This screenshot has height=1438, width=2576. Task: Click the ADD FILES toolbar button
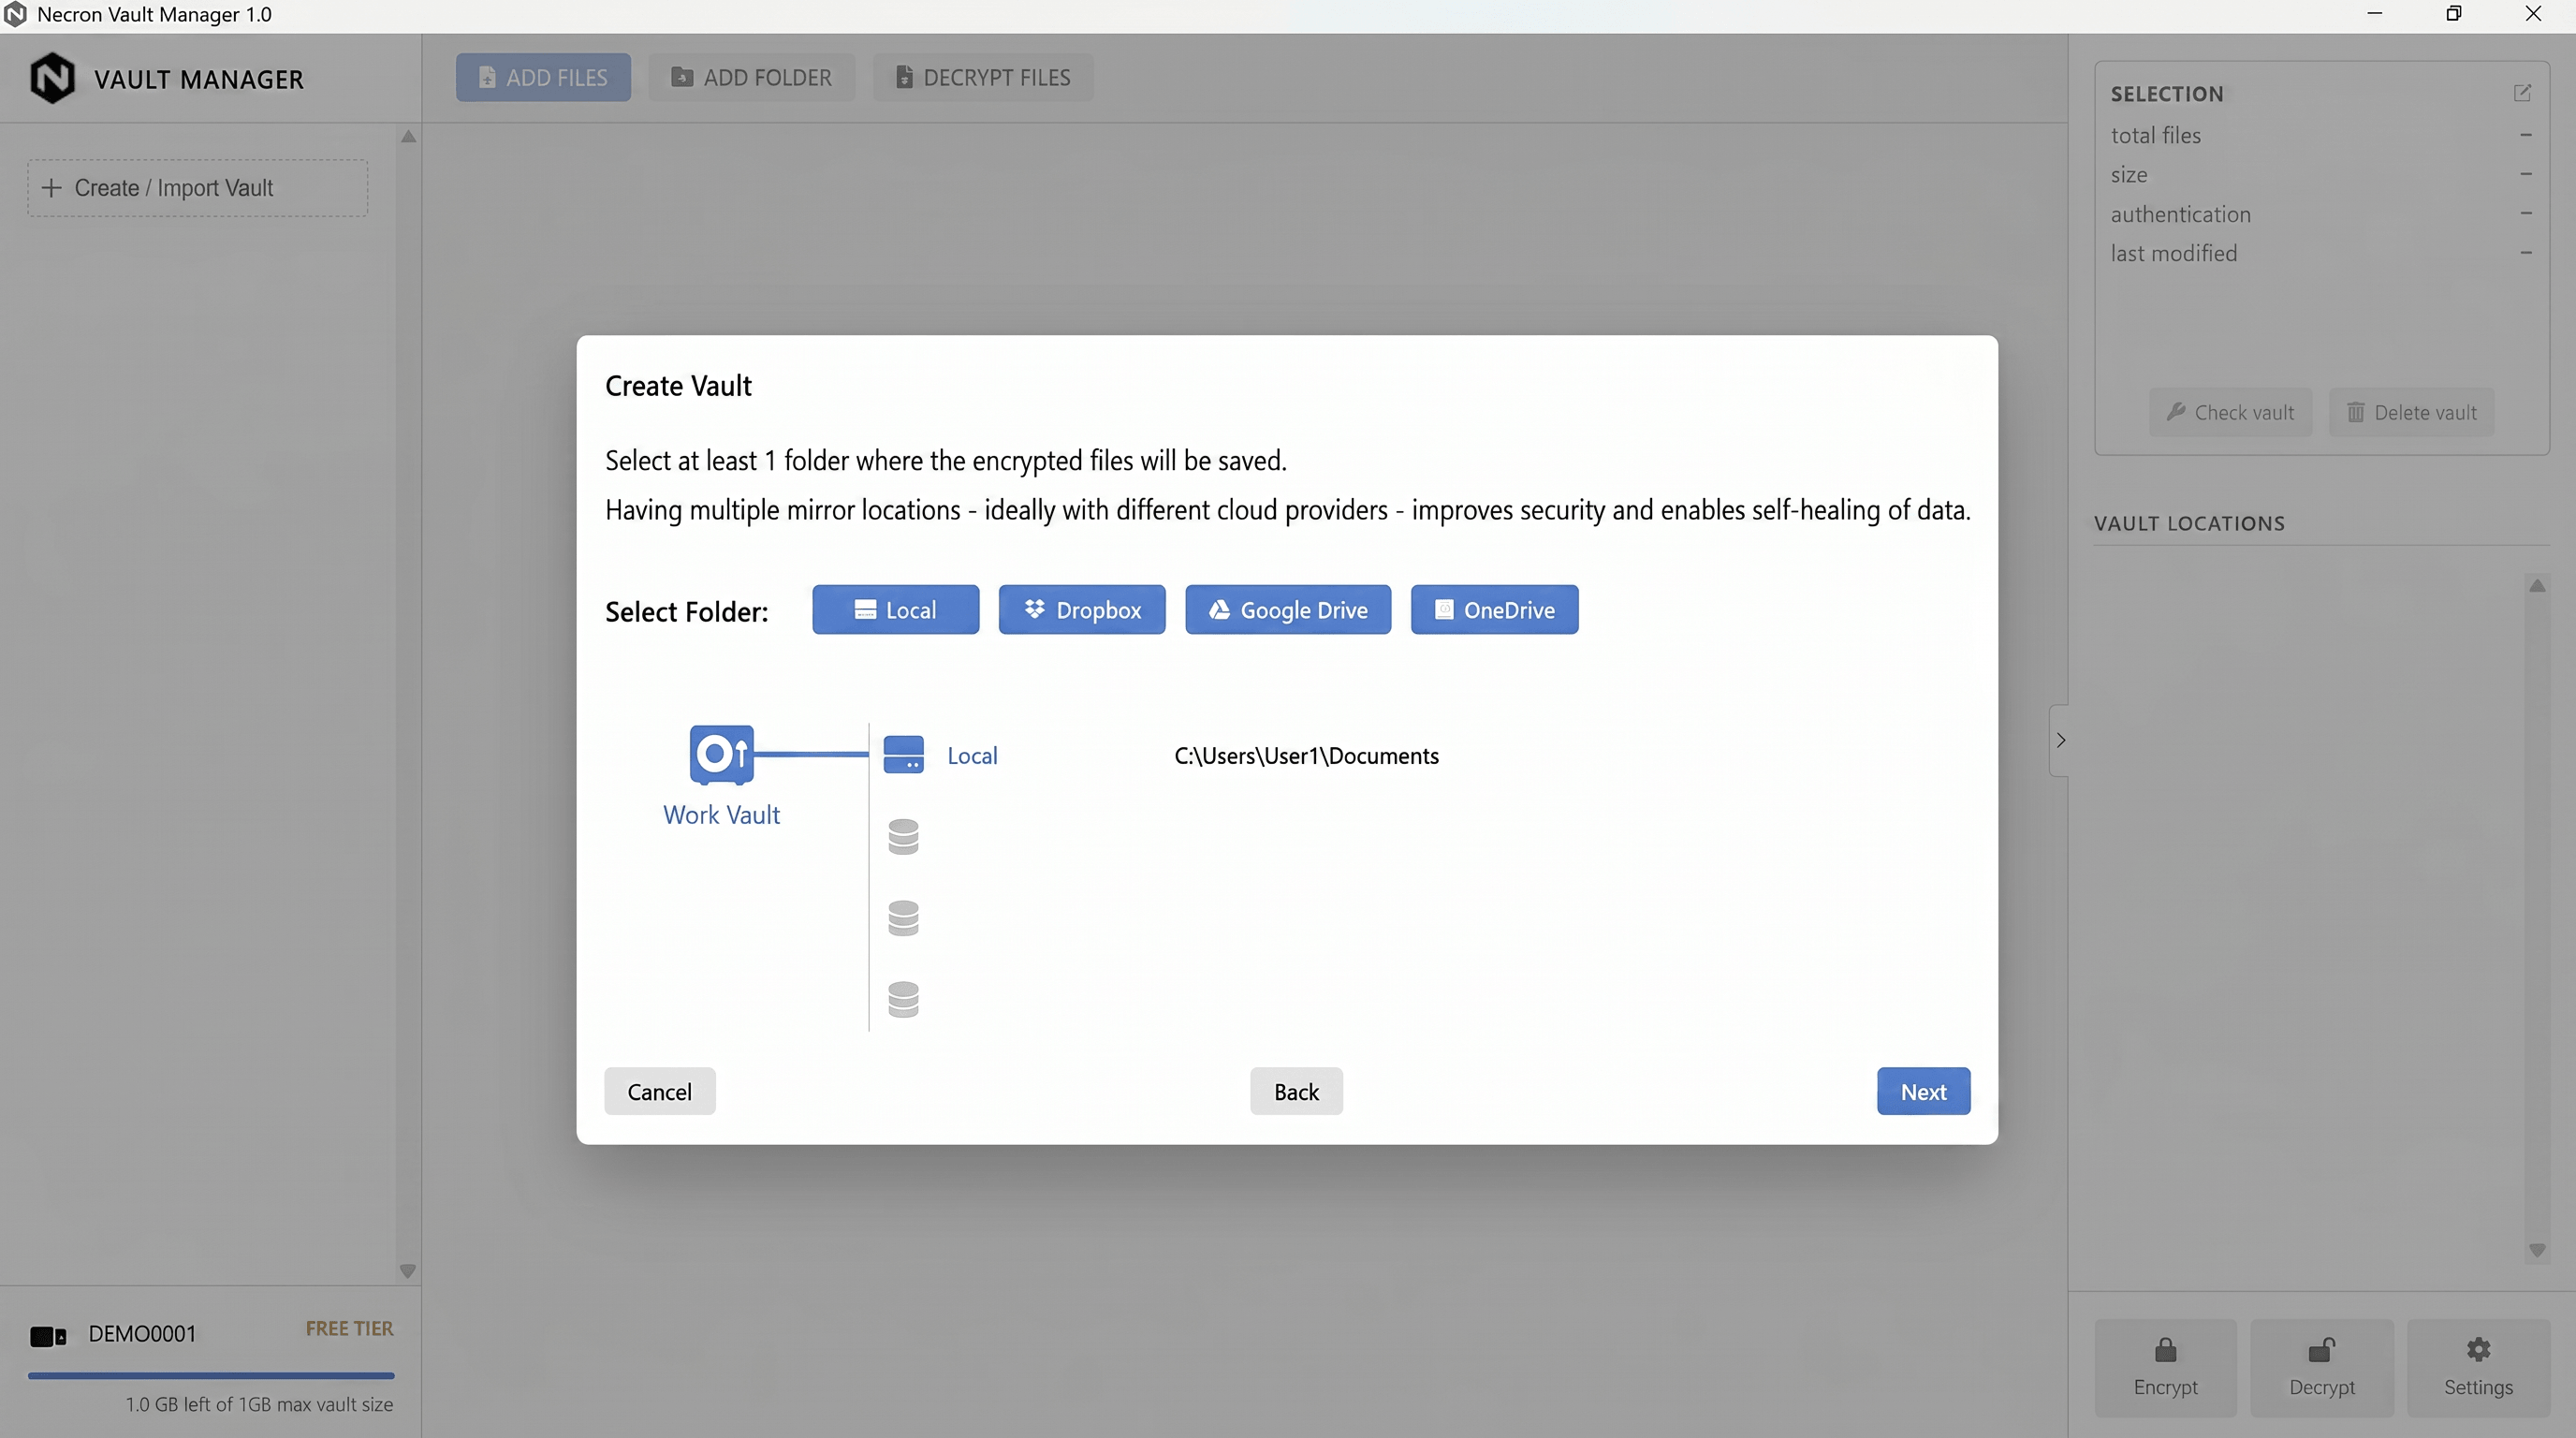coord(543,77)
